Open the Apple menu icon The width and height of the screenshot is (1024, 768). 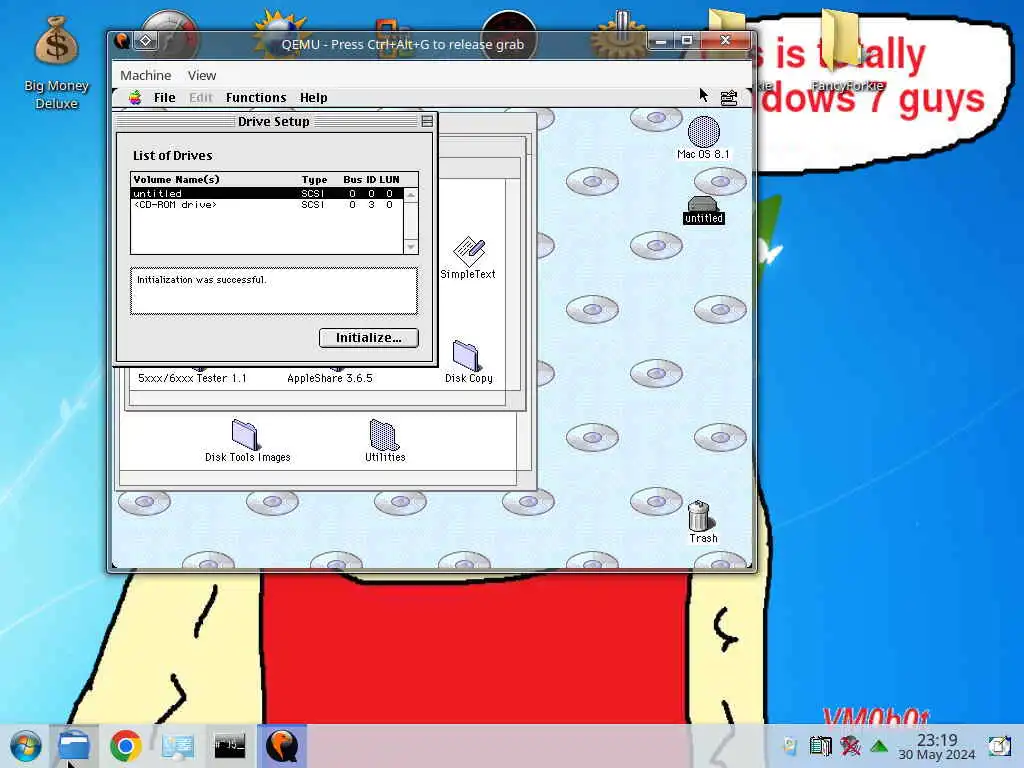(135, 98)
